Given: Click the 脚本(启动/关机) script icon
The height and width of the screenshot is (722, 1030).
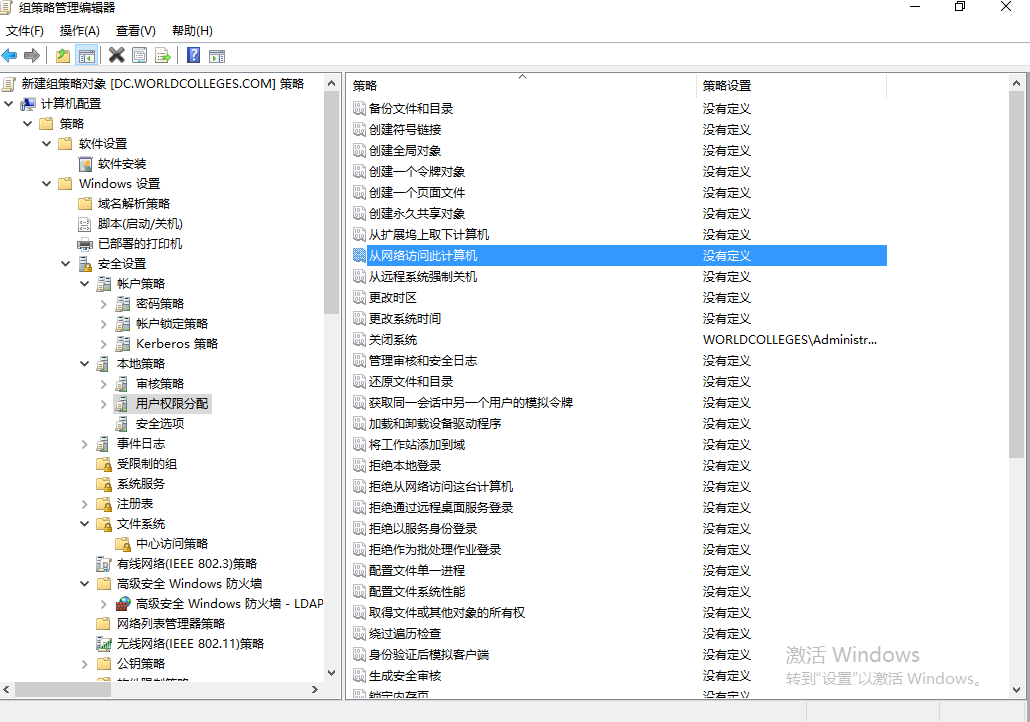Looking at the screenshot, I should (x=85, y=224).
